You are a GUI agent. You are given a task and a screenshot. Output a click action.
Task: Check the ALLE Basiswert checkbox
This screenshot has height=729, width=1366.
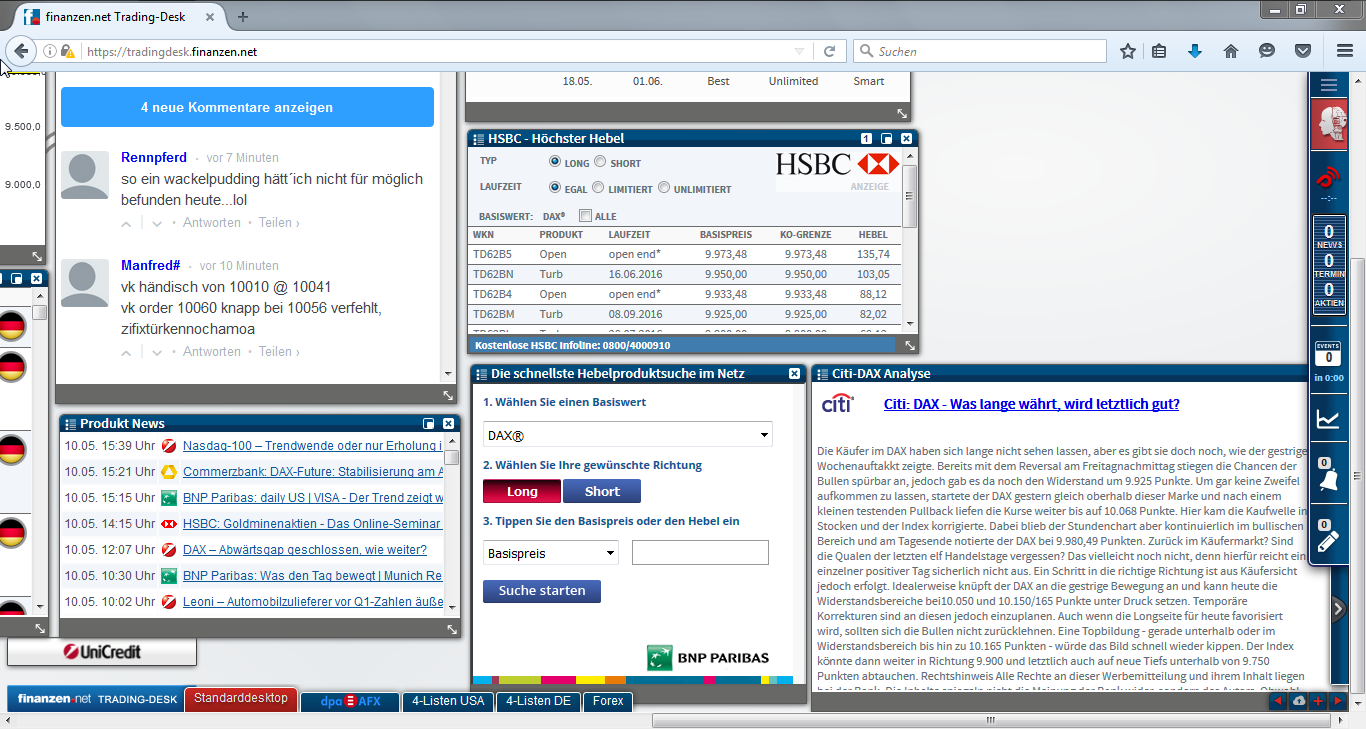[585, 216]
